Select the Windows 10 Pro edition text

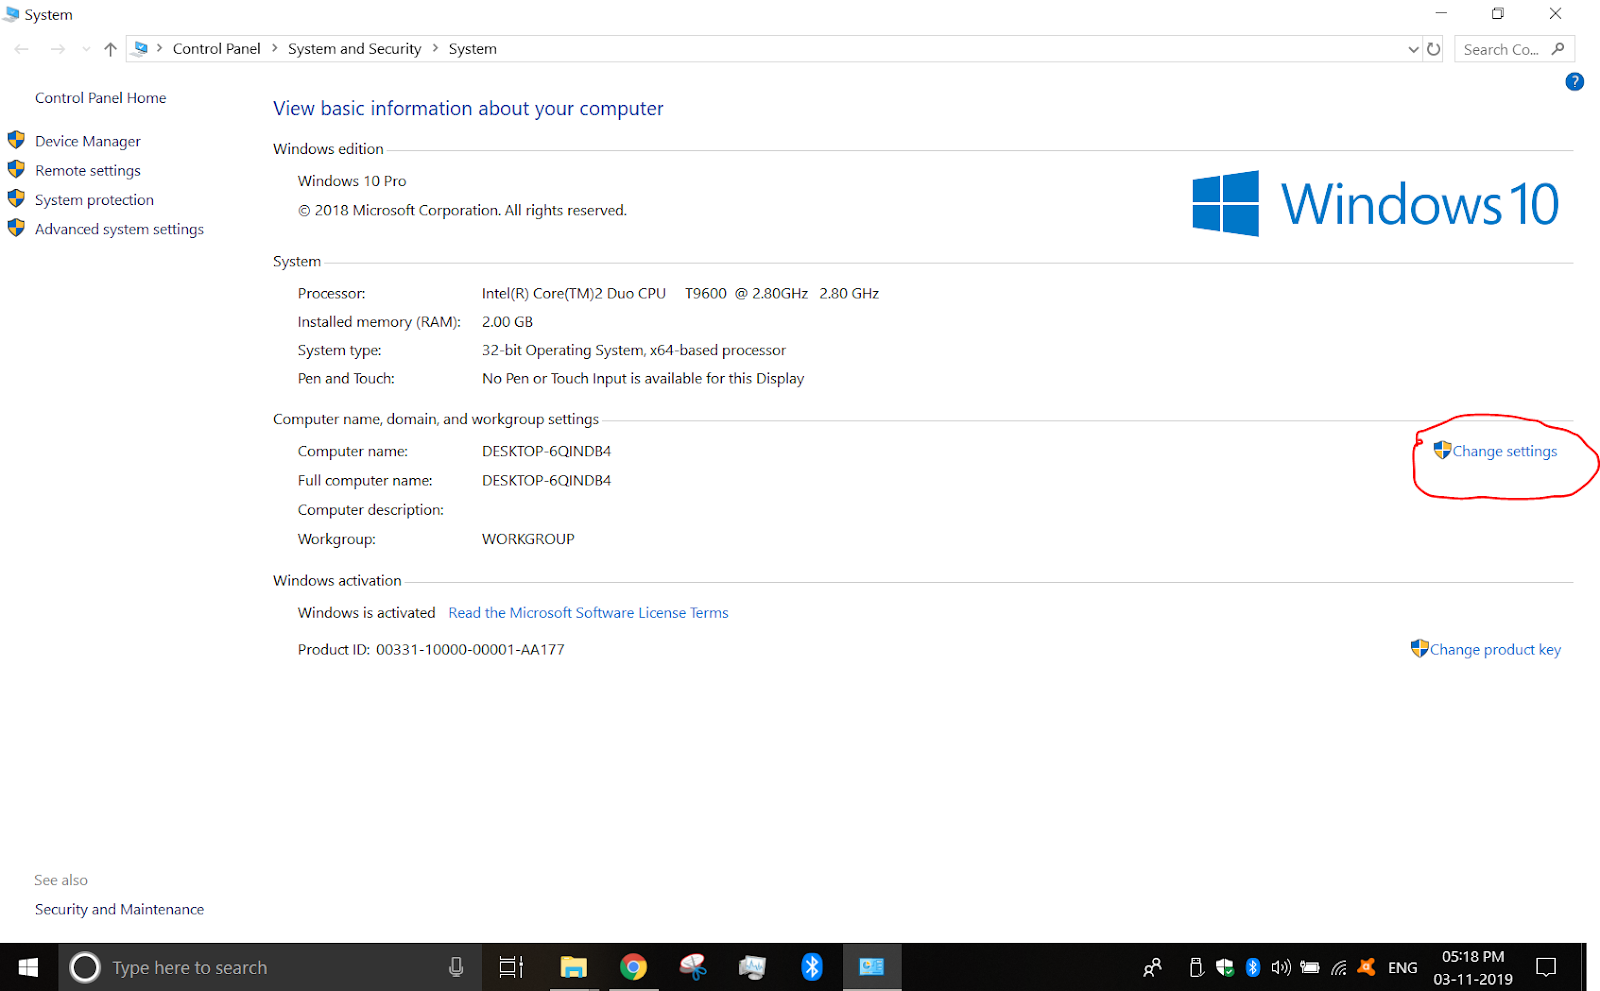(x=352, y=181)
